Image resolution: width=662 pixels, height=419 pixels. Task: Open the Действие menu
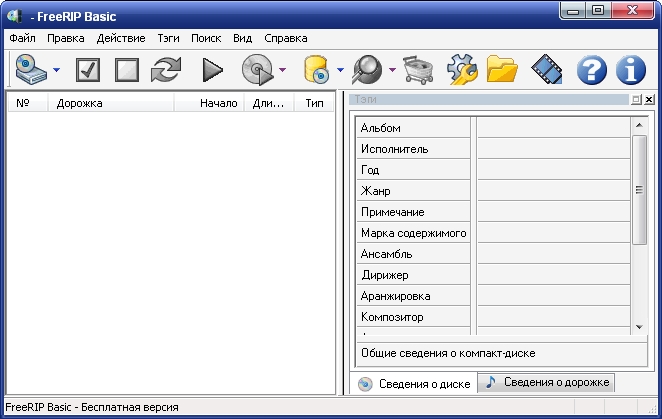click(x=121, y=38)
